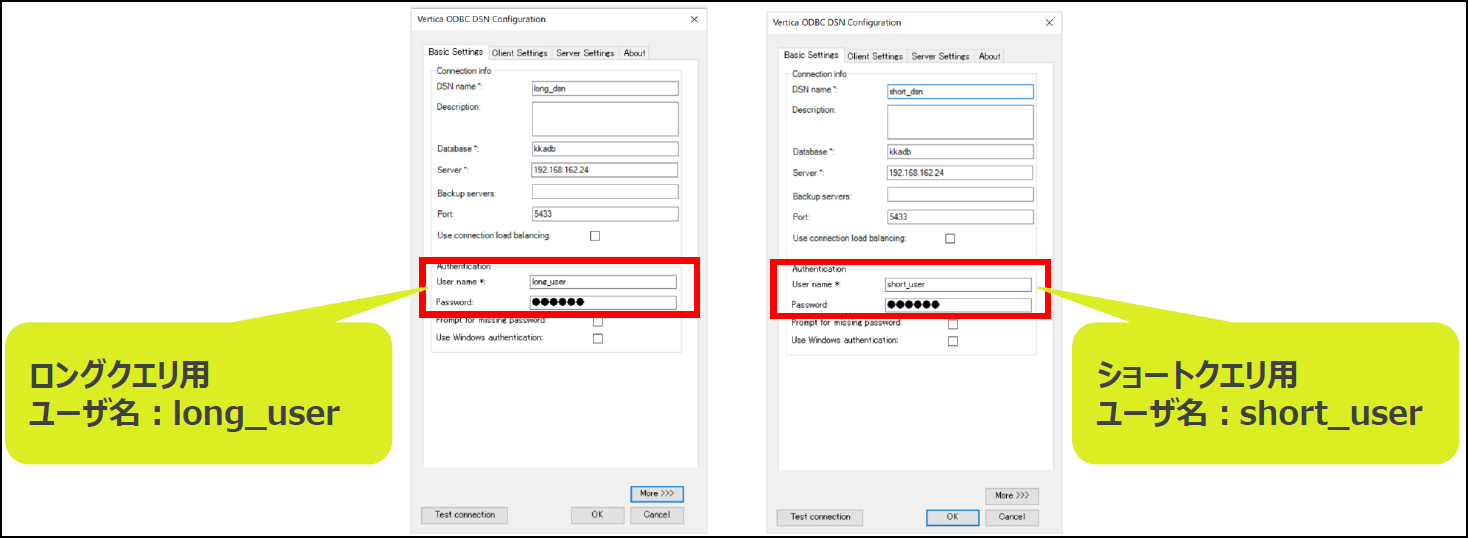
Task: Enable connection load balancing in long_dsn dialog
Action: (595, 236)
